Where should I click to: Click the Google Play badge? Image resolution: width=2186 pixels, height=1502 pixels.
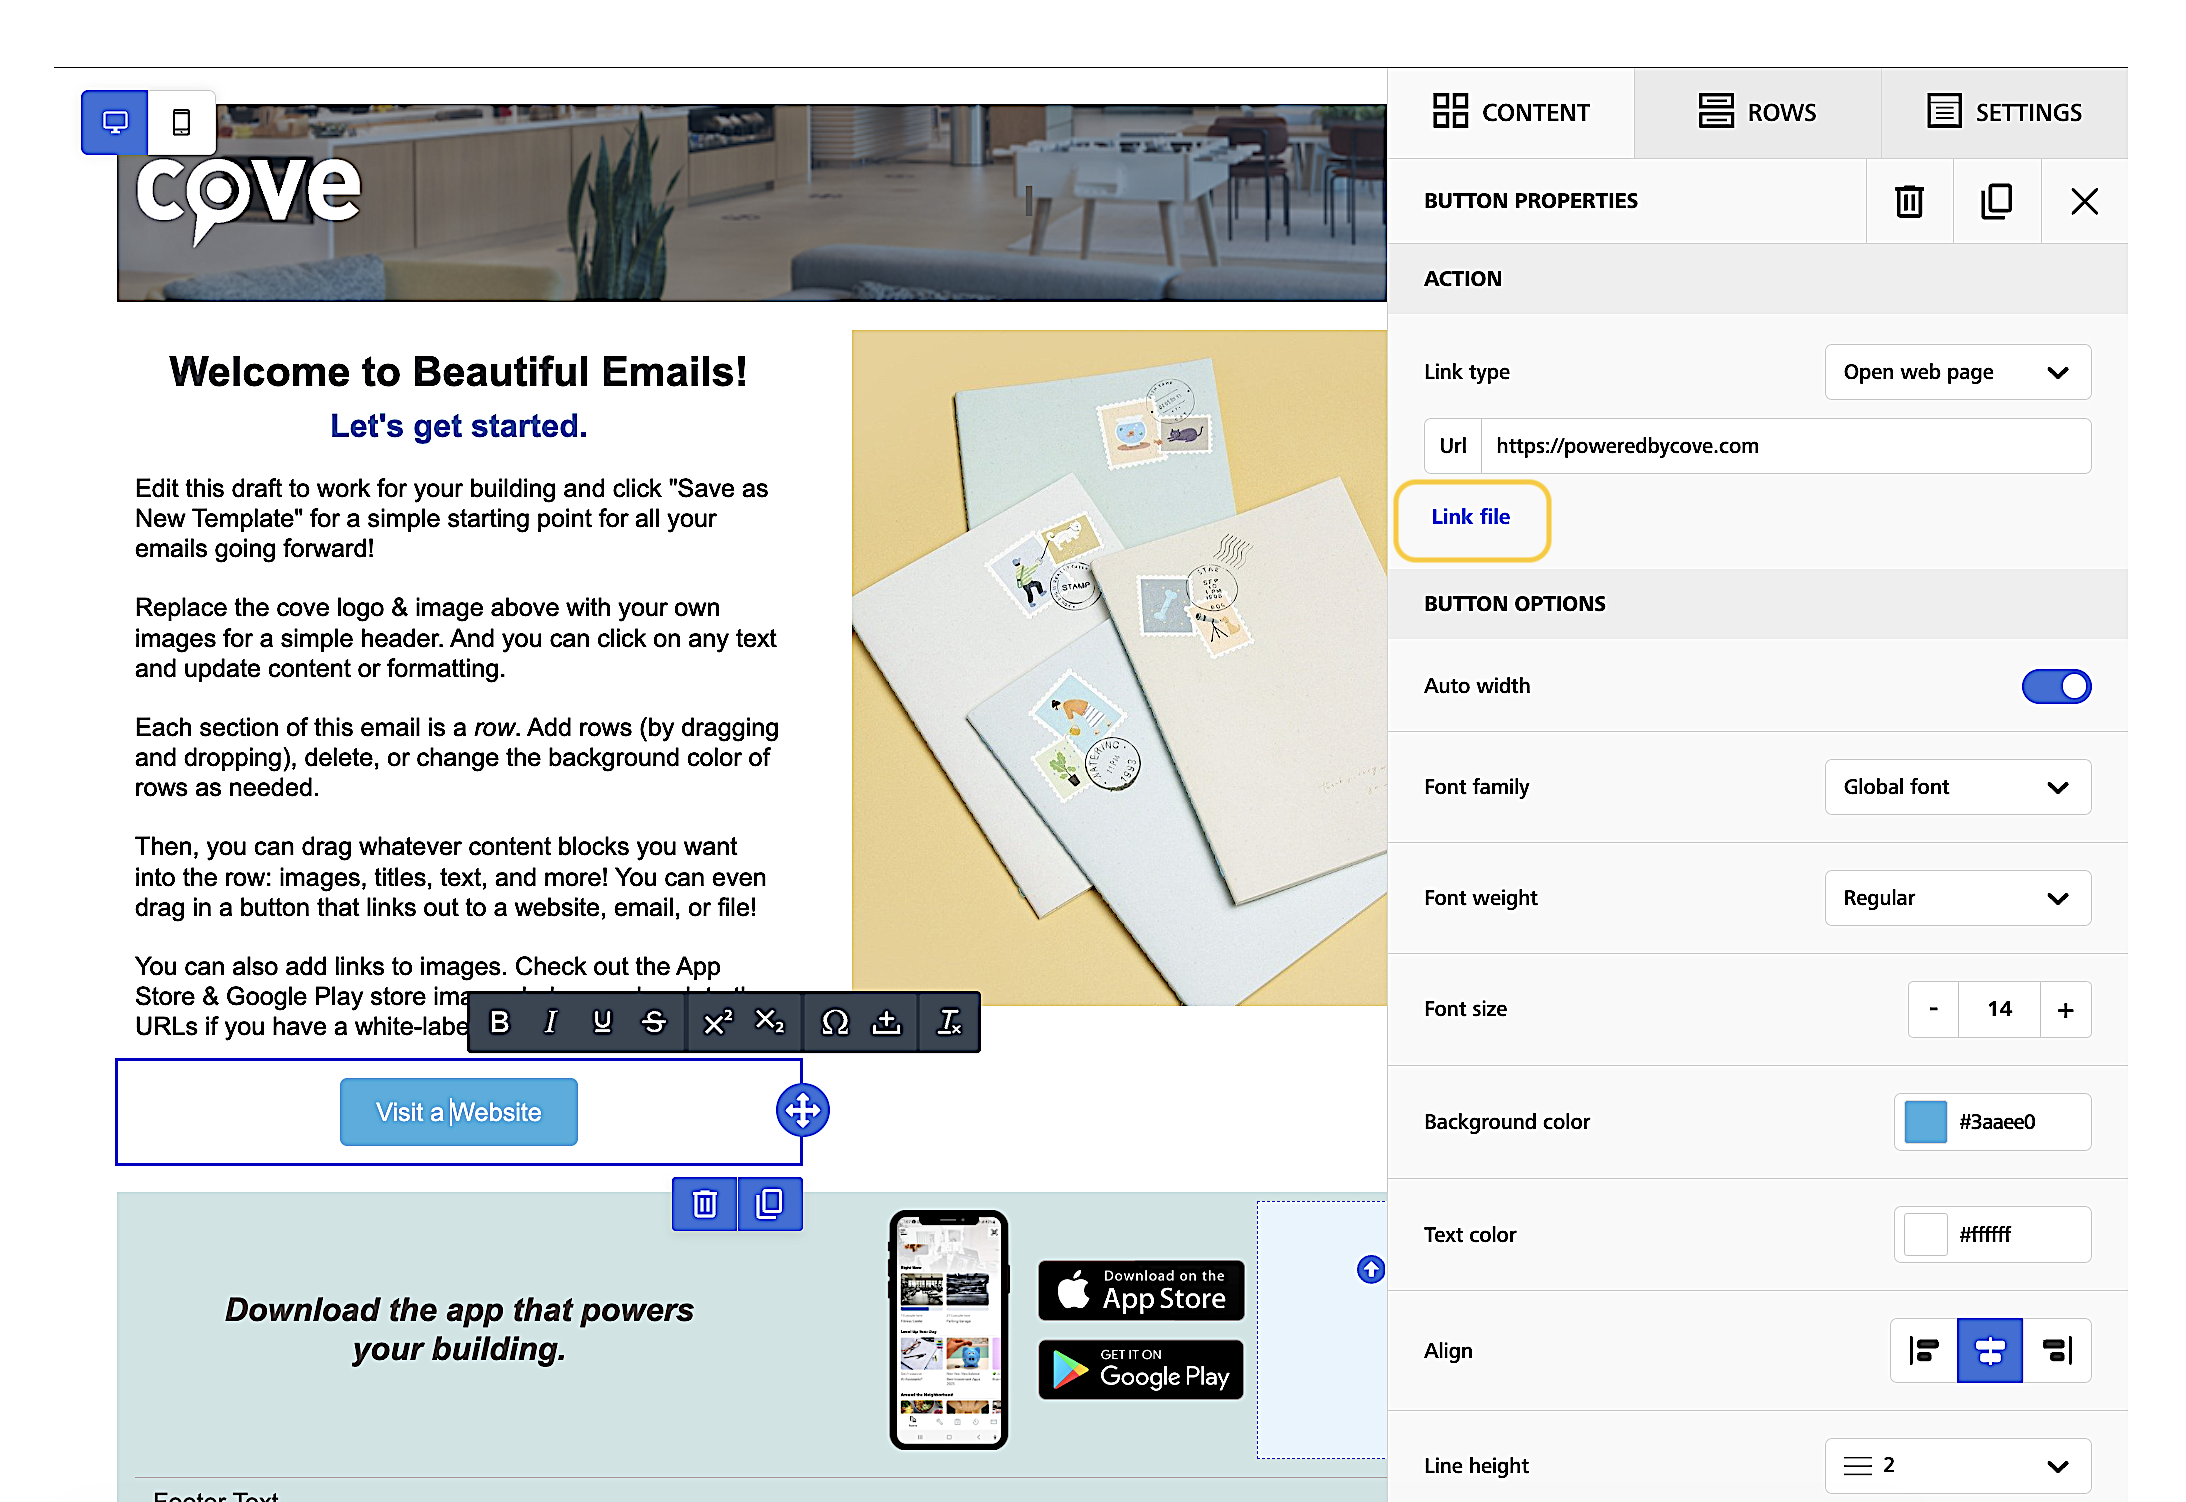[x=1141, y=1369]
